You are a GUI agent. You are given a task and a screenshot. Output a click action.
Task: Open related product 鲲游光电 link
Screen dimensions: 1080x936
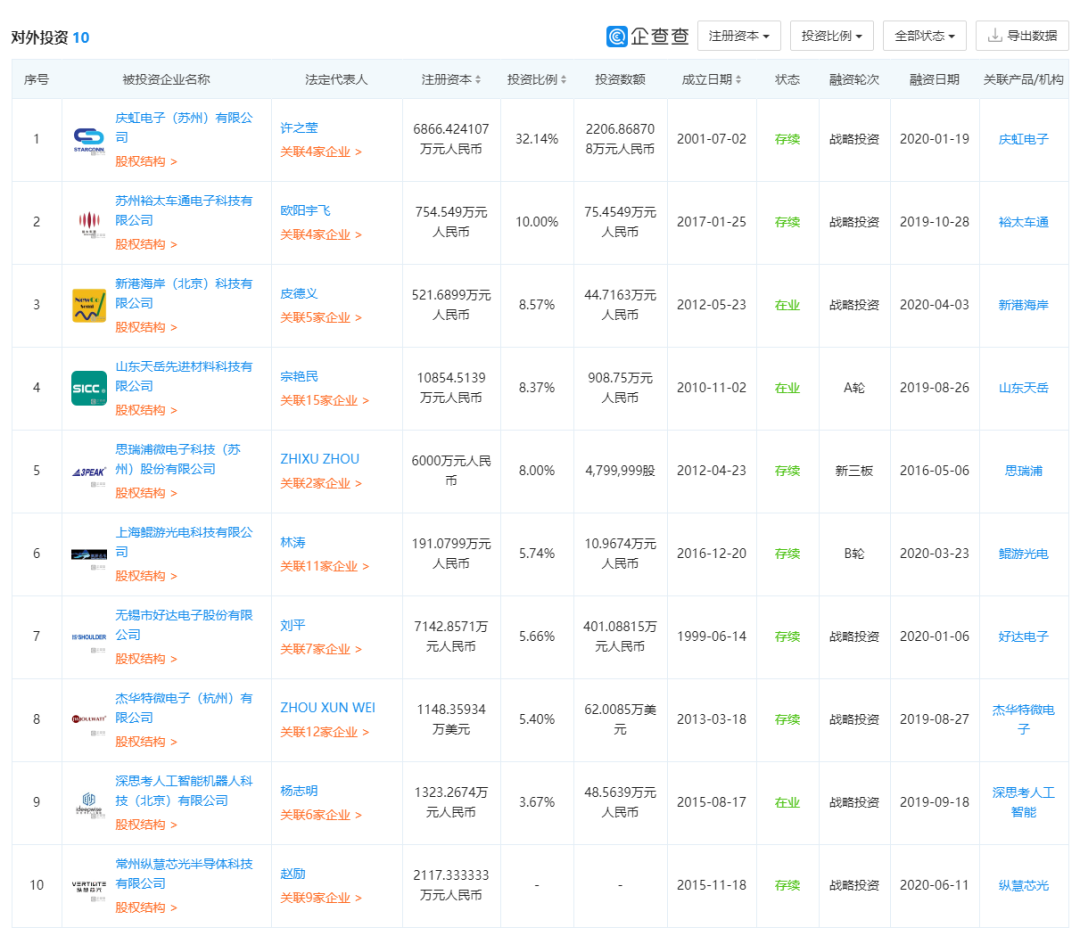1024,554
